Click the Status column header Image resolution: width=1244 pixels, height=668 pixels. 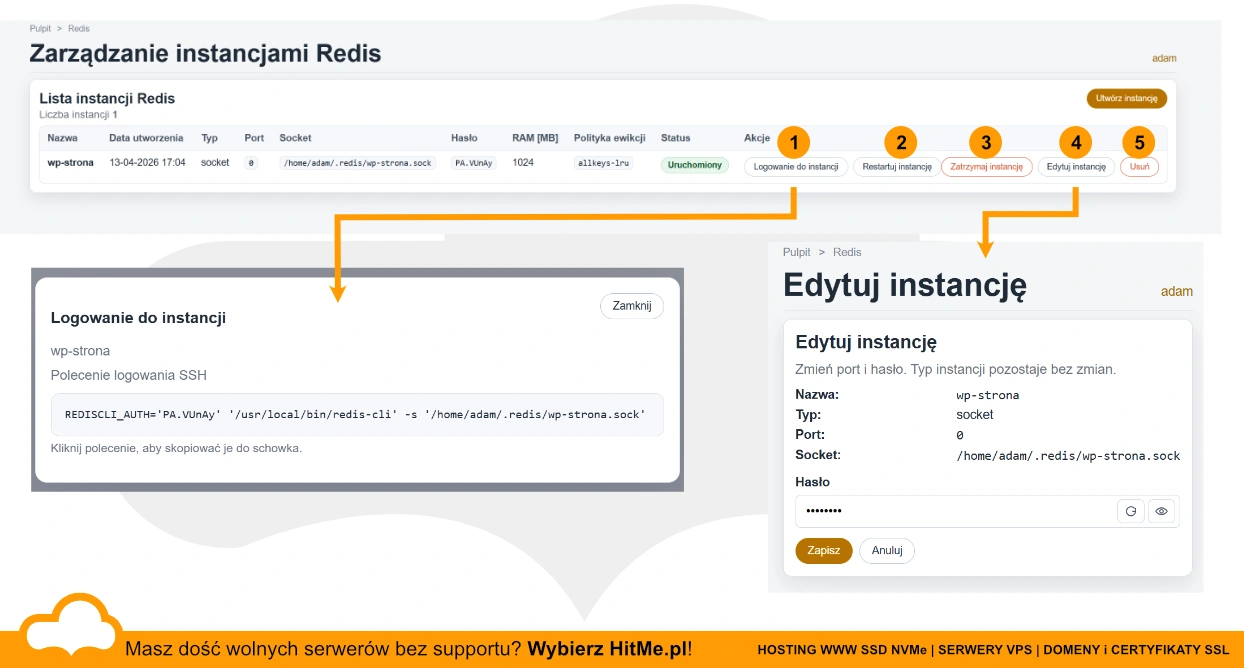point(676,138)
